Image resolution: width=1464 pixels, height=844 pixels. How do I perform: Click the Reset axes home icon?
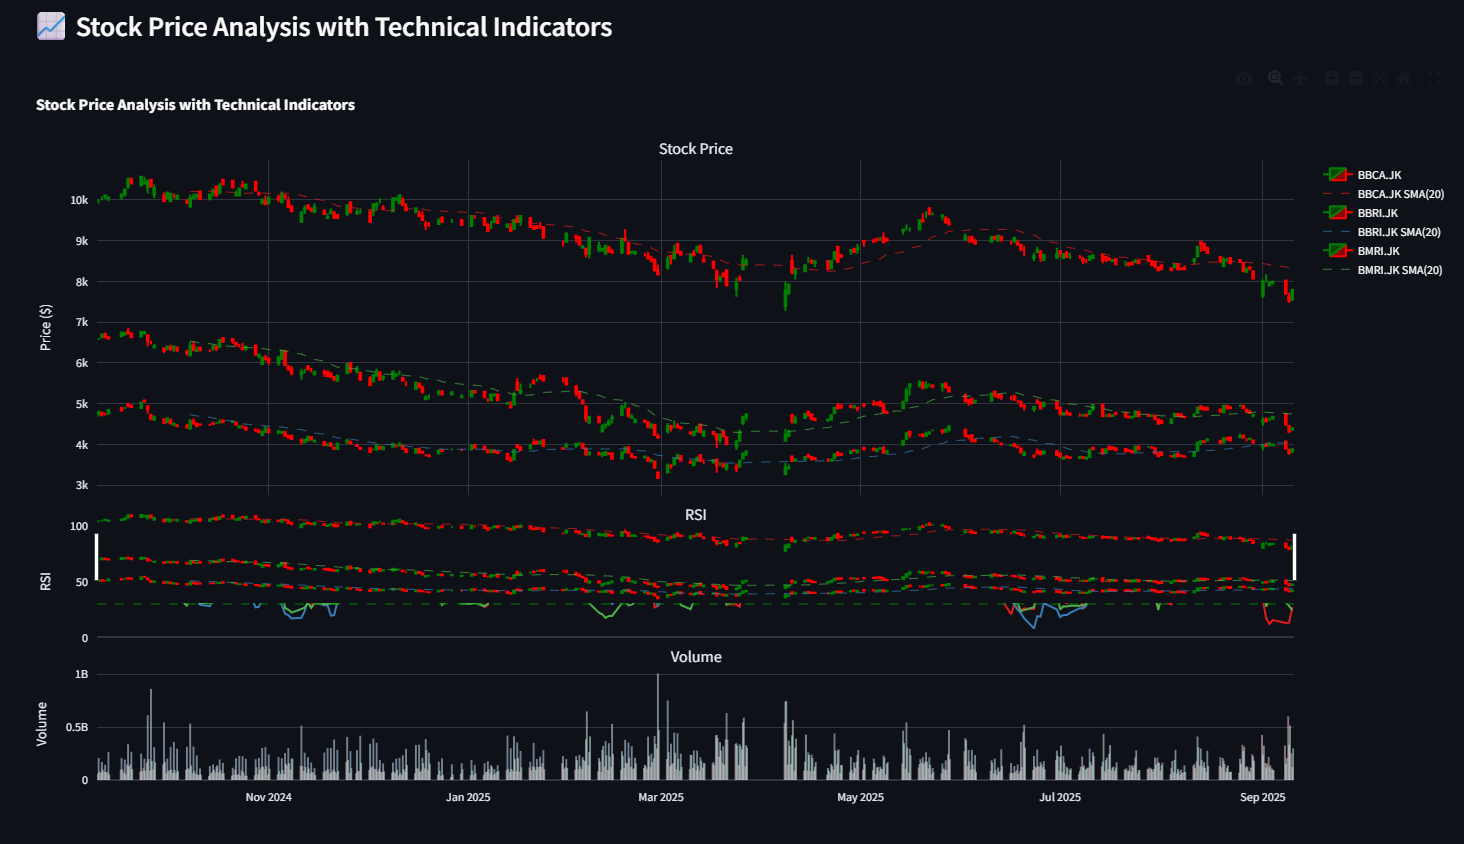[1404, 78]
